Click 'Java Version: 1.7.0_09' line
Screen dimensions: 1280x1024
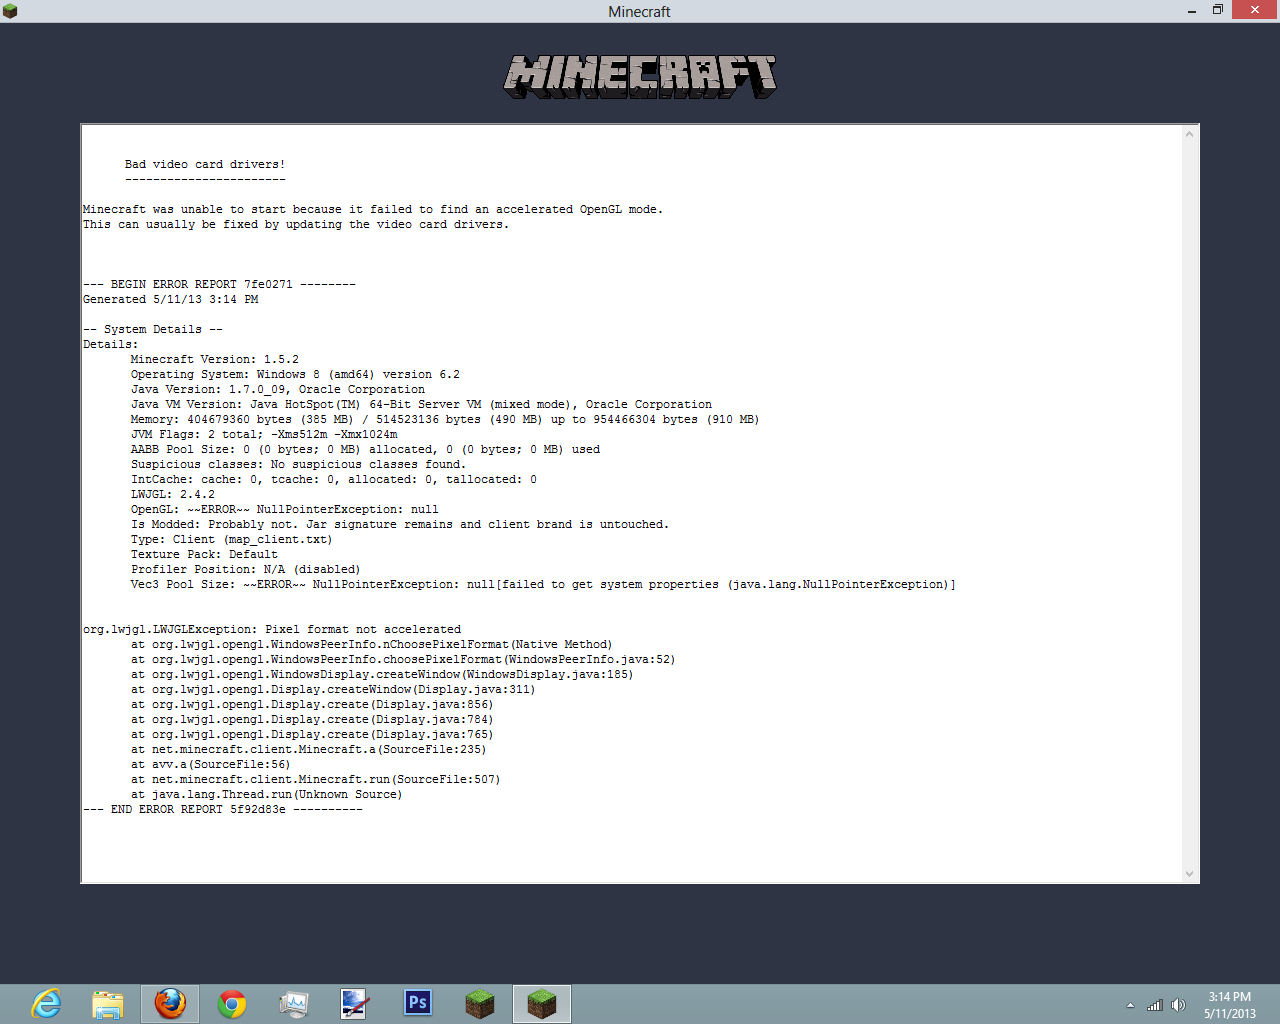pos(278,389)
